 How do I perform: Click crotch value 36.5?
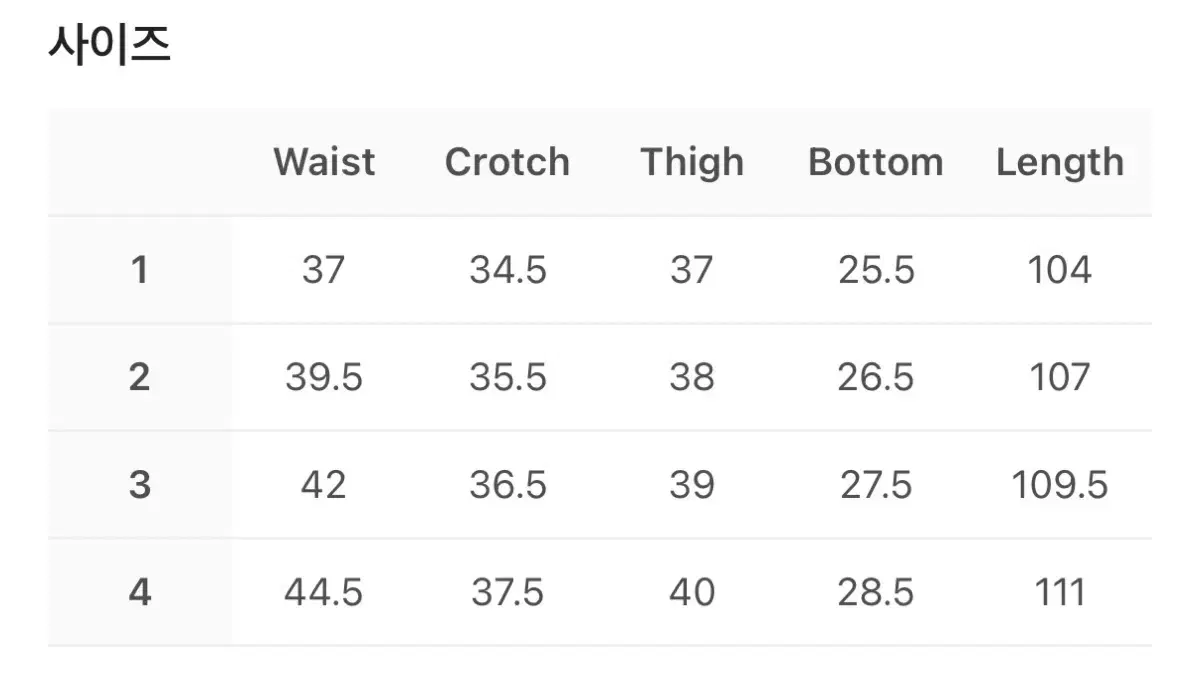[508, 485]
